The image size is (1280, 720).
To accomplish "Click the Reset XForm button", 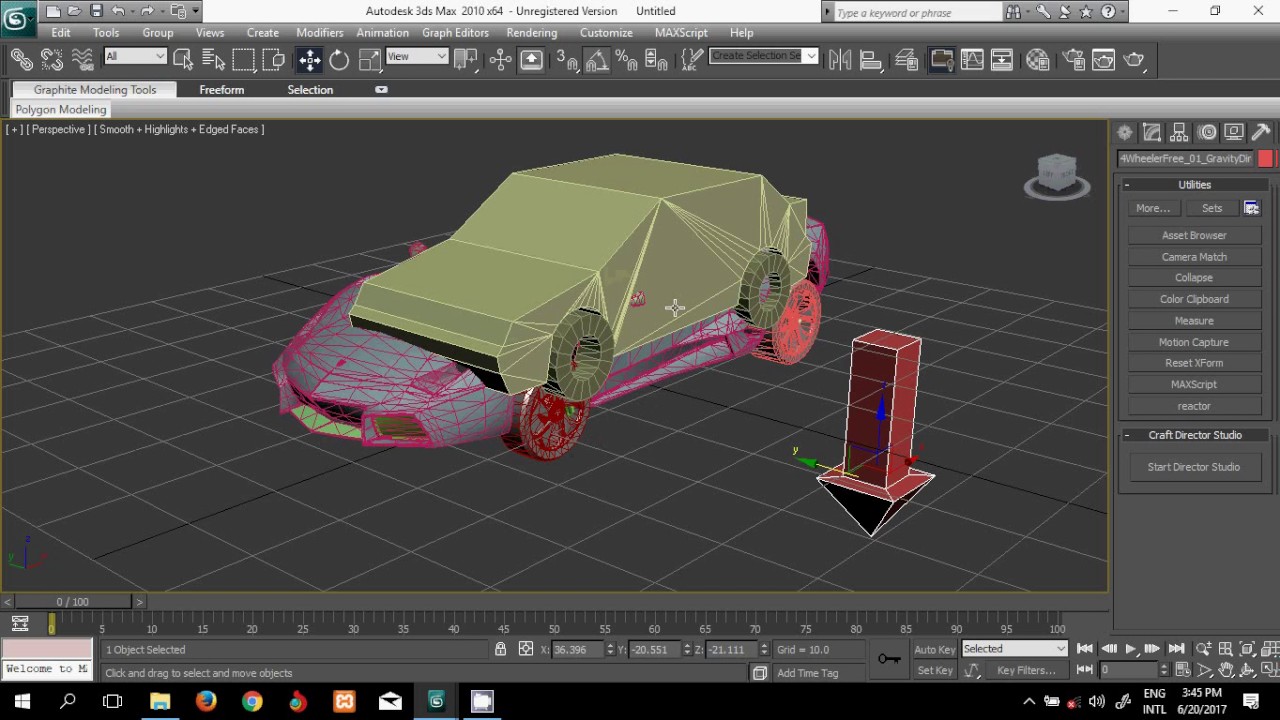I will point(1194,363).
